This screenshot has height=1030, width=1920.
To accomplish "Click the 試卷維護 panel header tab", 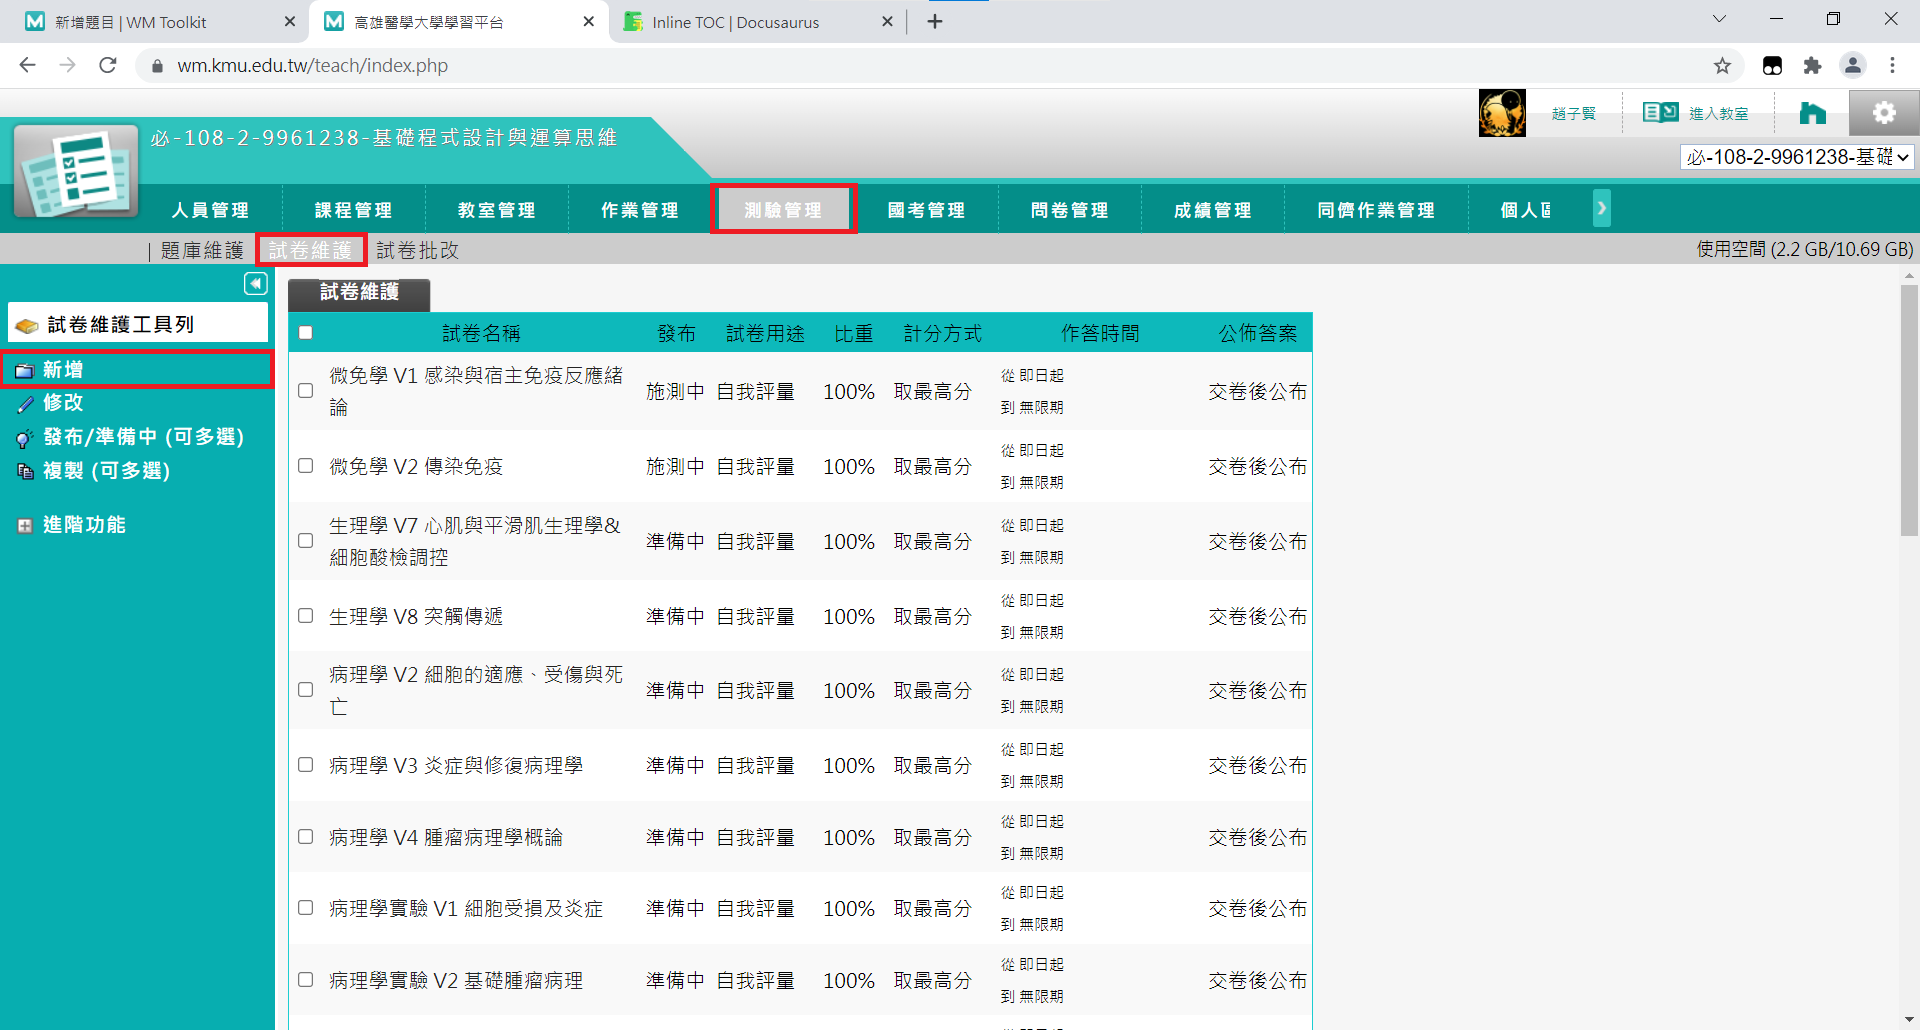I will [359, 293].
